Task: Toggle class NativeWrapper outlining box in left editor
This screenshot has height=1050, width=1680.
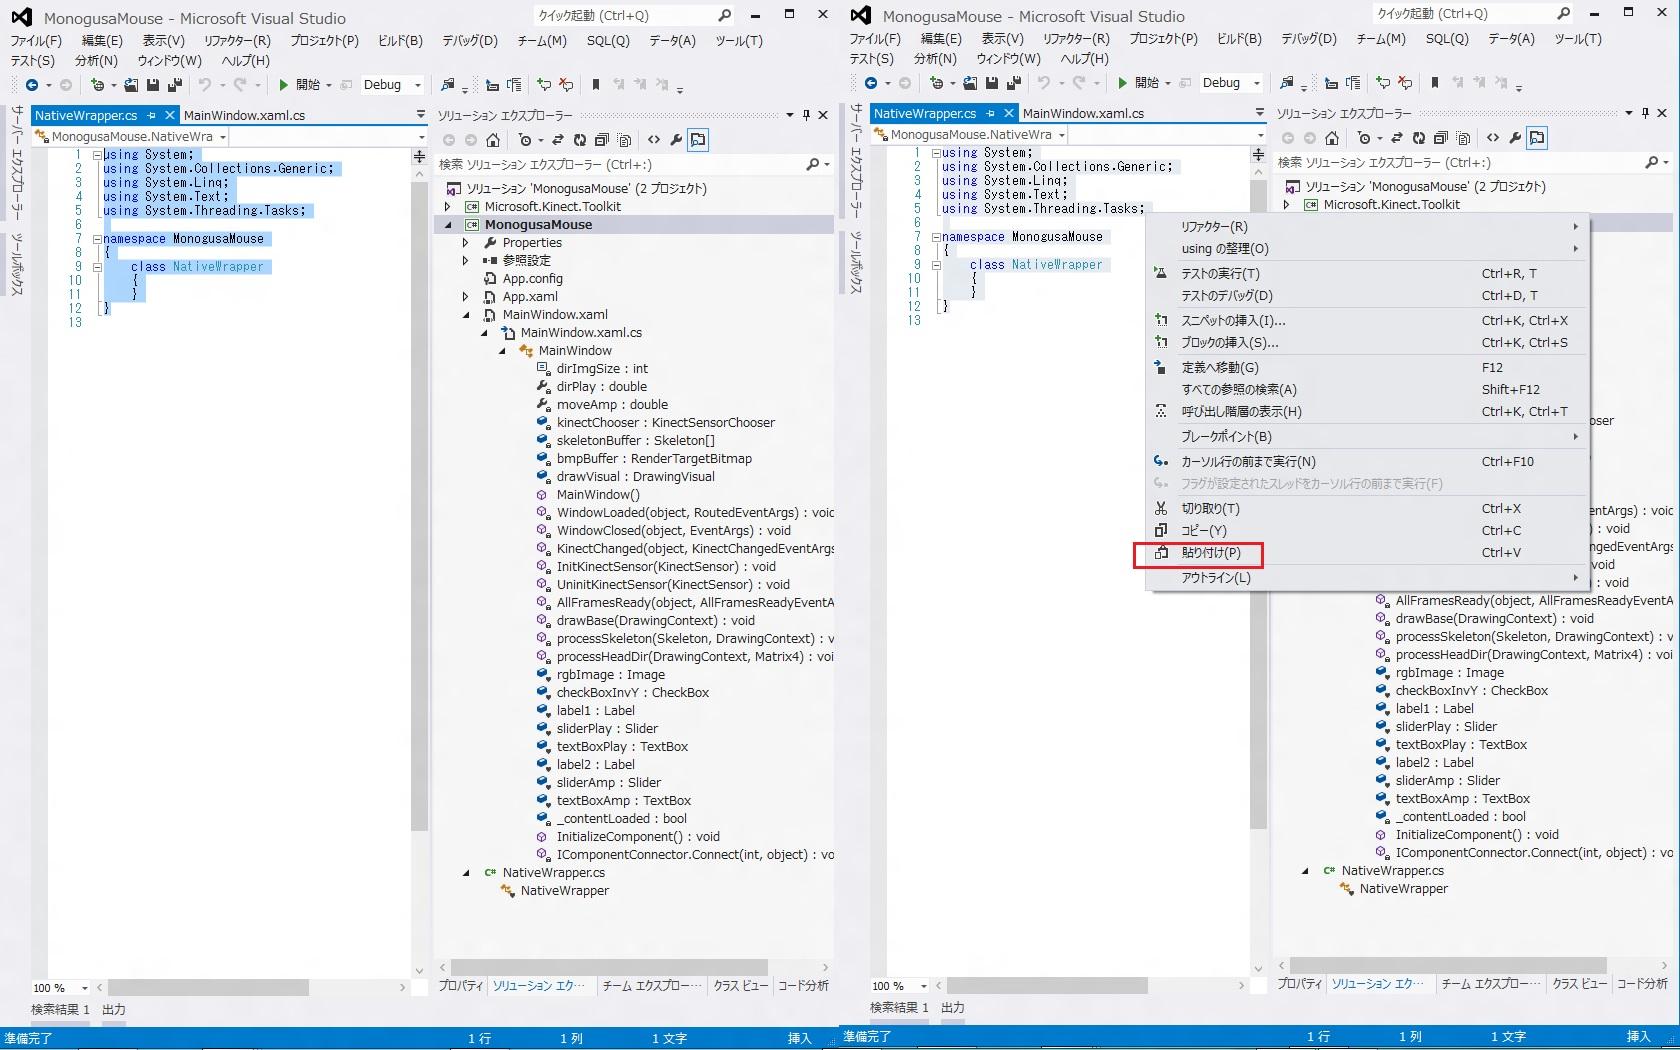Action: tap(97, 267)
